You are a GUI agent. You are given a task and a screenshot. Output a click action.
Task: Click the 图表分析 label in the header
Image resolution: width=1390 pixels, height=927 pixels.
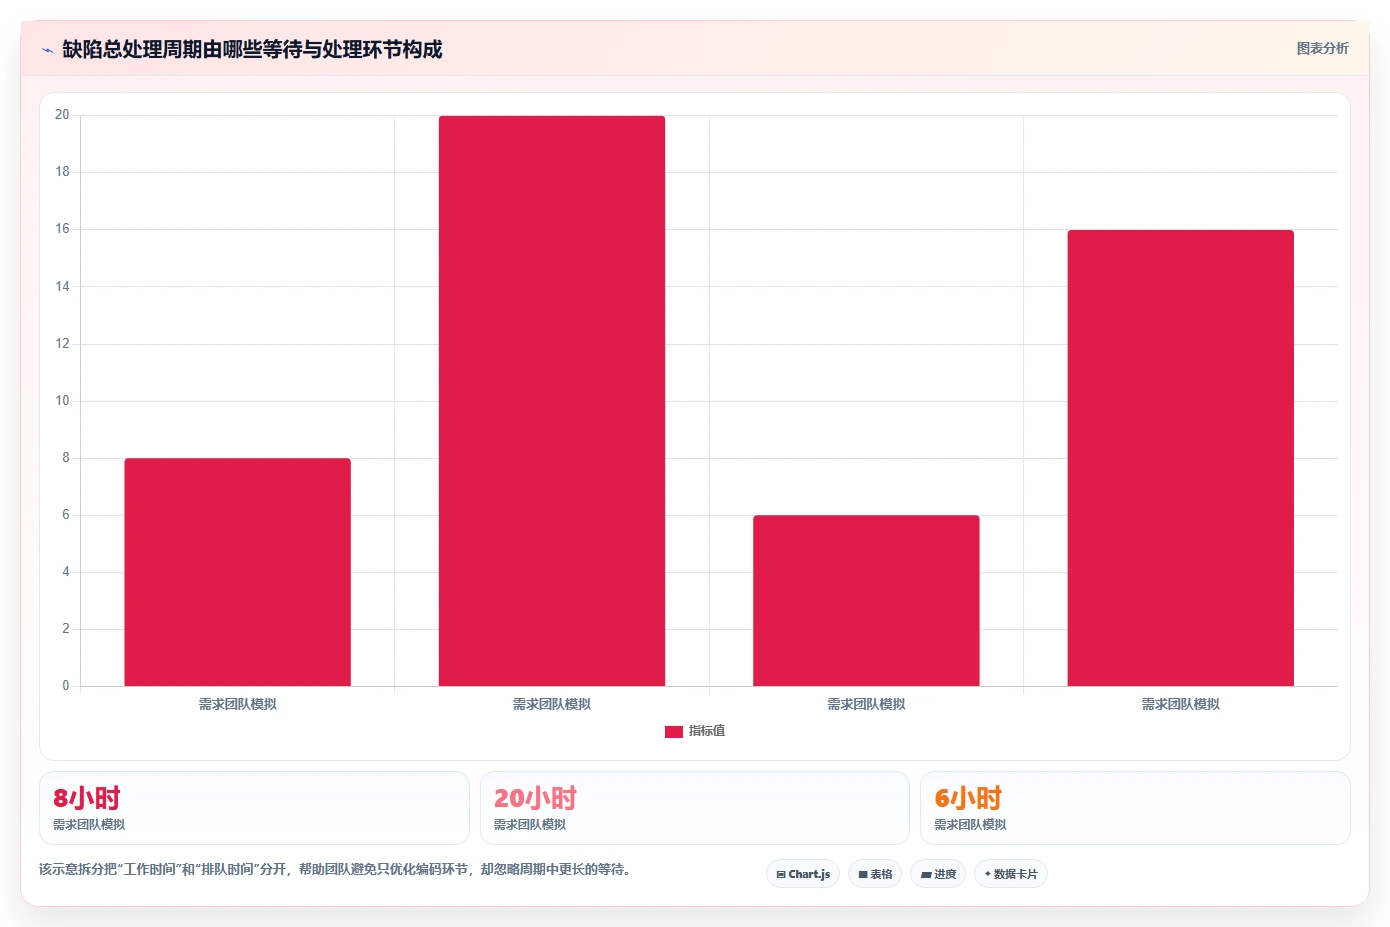pyautogui.click(x=1322, y=48)
